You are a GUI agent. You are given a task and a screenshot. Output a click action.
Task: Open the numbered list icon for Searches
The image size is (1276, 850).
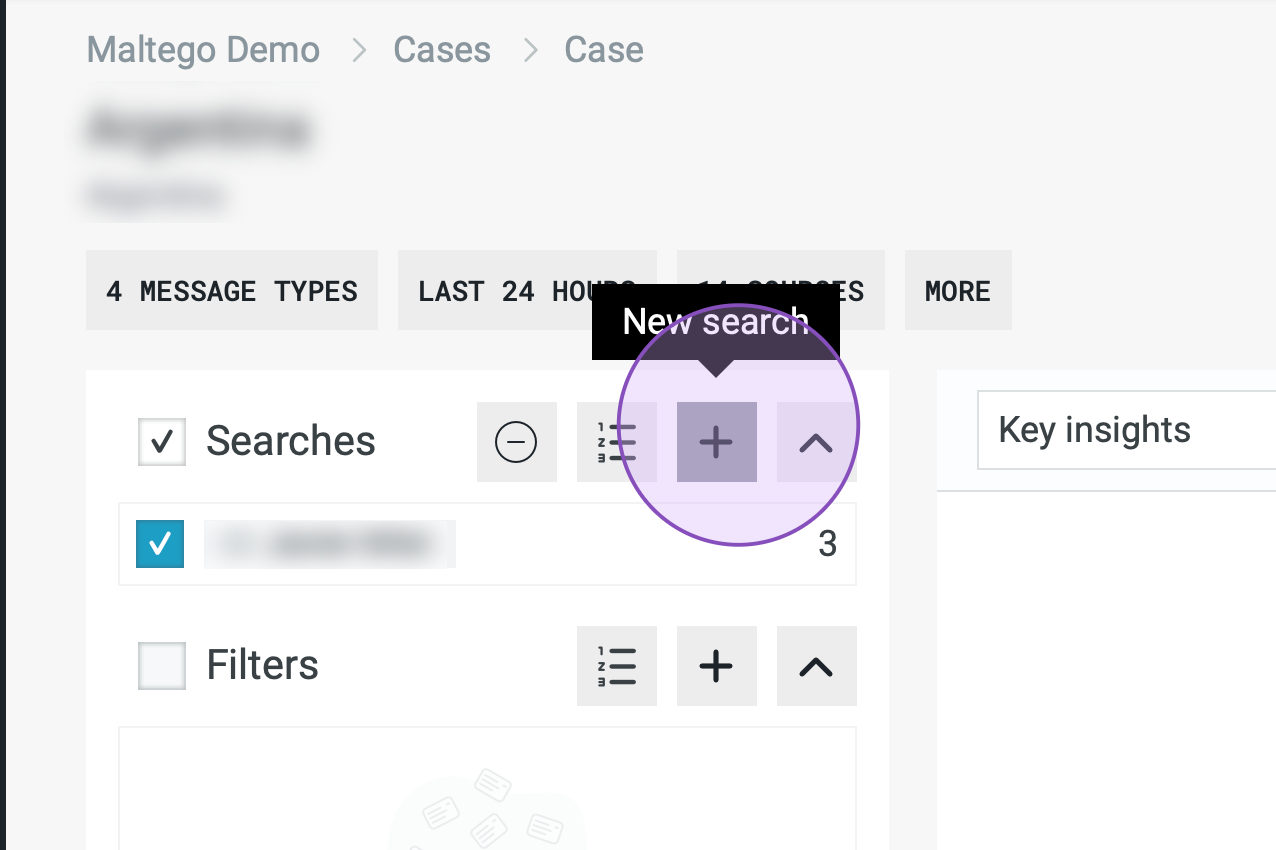(616, 442)
